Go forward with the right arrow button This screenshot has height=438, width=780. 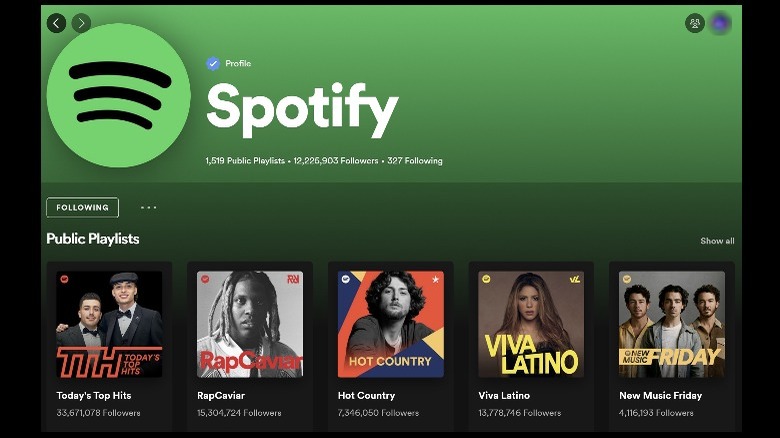(x=81, y=23)
